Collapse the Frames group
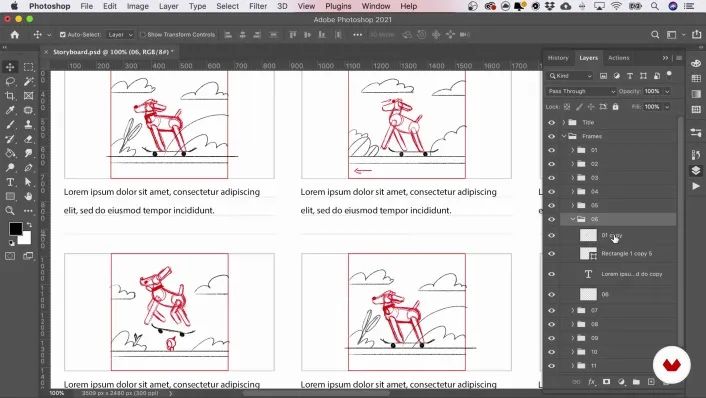 point(563,136)
